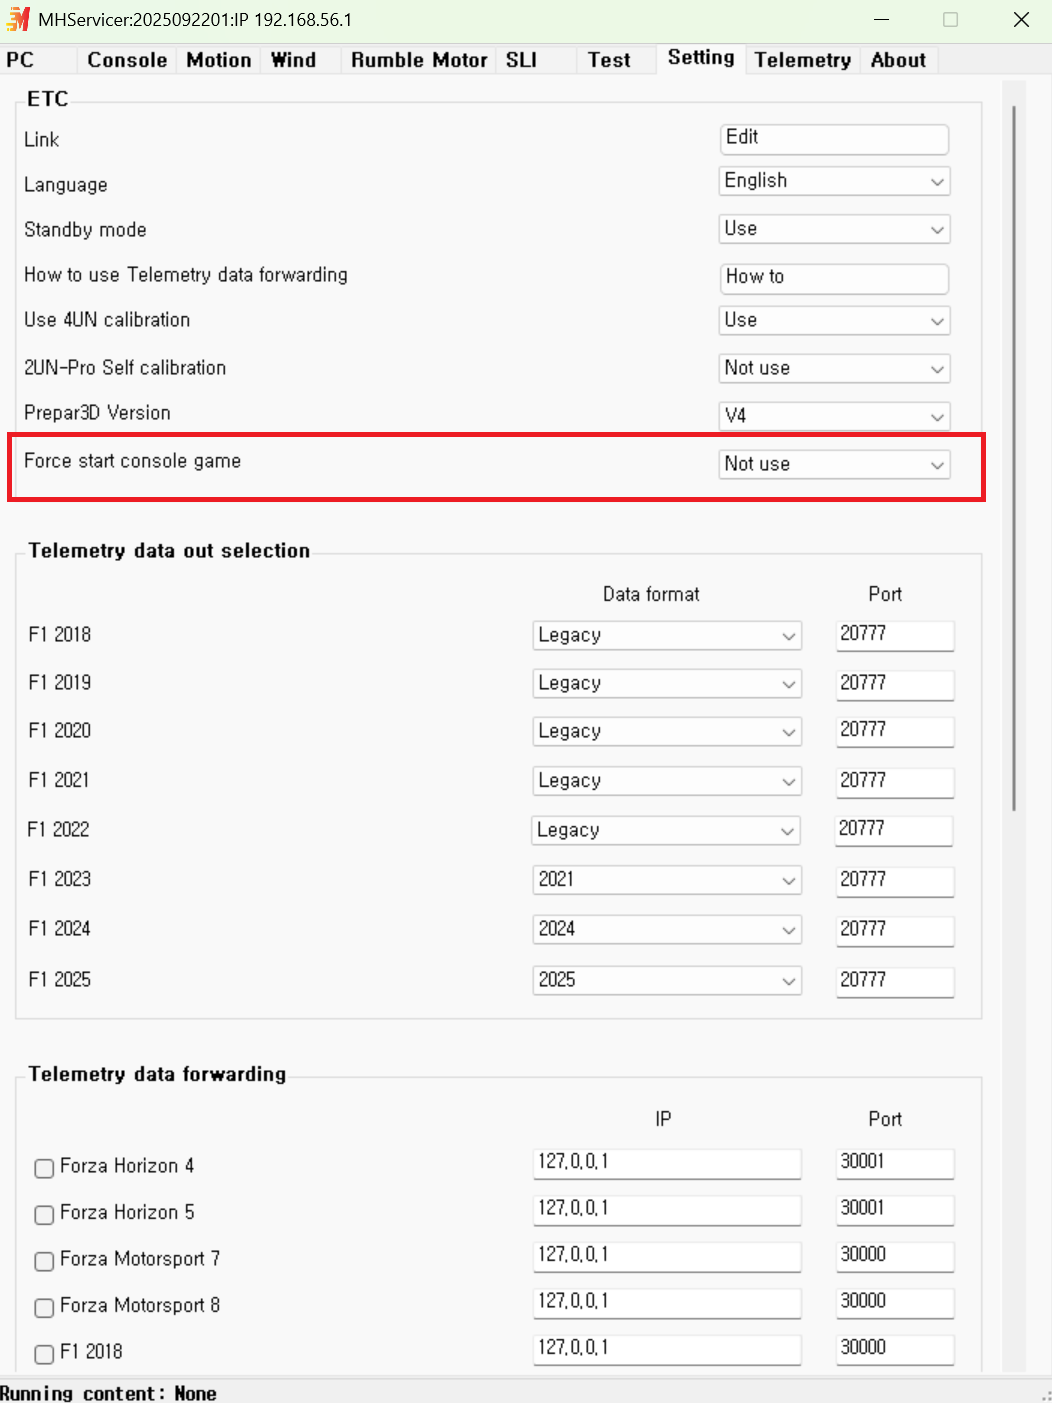Click 'Telemetry data out selection' group heading
Viewport: 1052px width, 1403px height.
(169, 551)
